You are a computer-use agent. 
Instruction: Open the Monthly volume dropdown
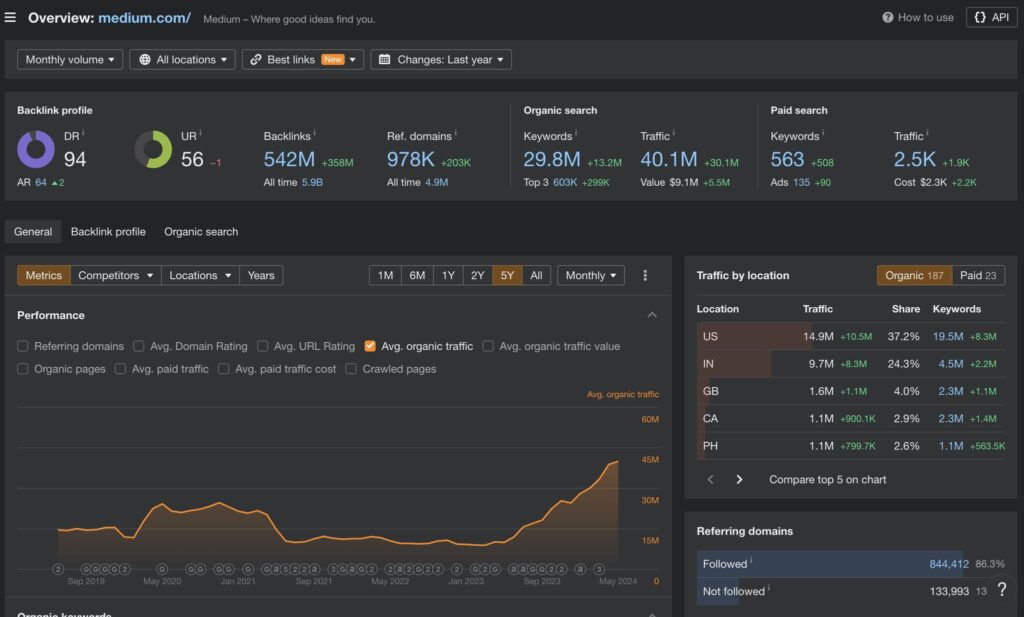coord(70,59)
